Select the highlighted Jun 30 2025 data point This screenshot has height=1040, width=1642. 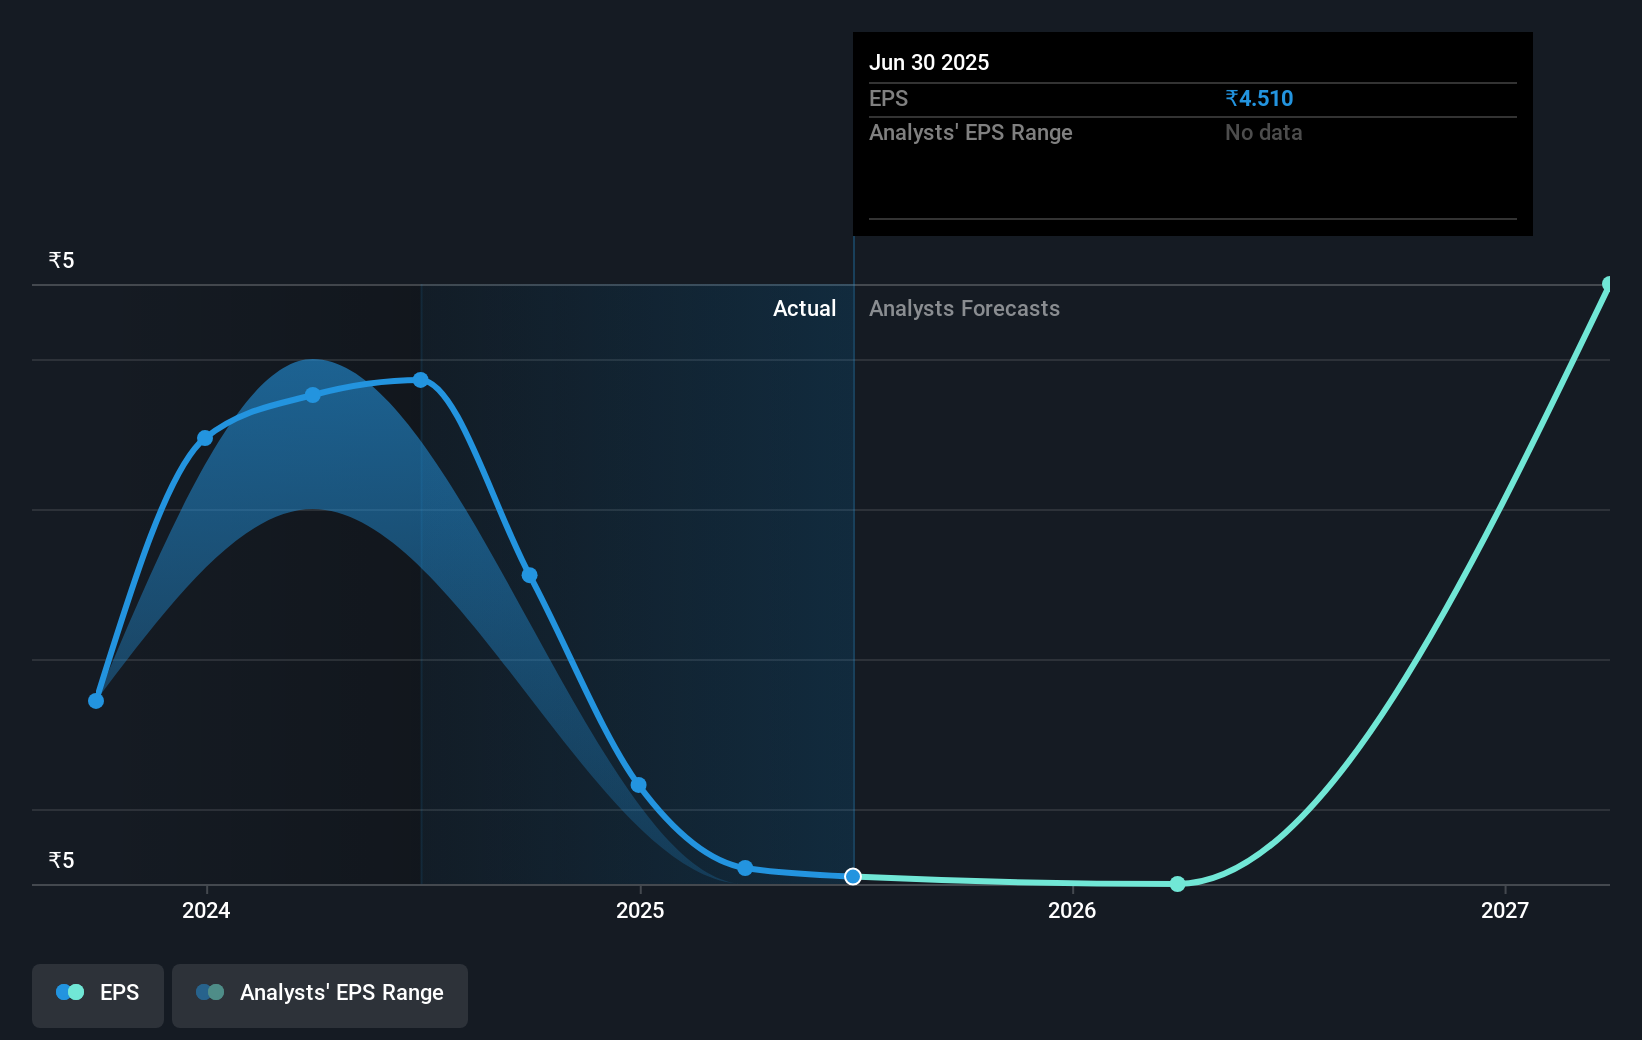(x=853, y=877)
